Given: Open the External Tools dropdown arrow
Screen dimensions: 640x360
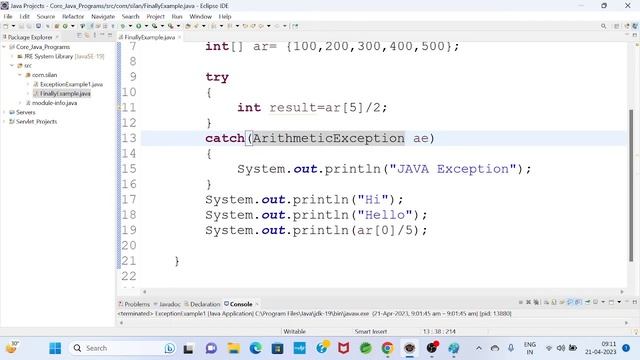Looking at the screenshot, I should click(x=178, y=26).
